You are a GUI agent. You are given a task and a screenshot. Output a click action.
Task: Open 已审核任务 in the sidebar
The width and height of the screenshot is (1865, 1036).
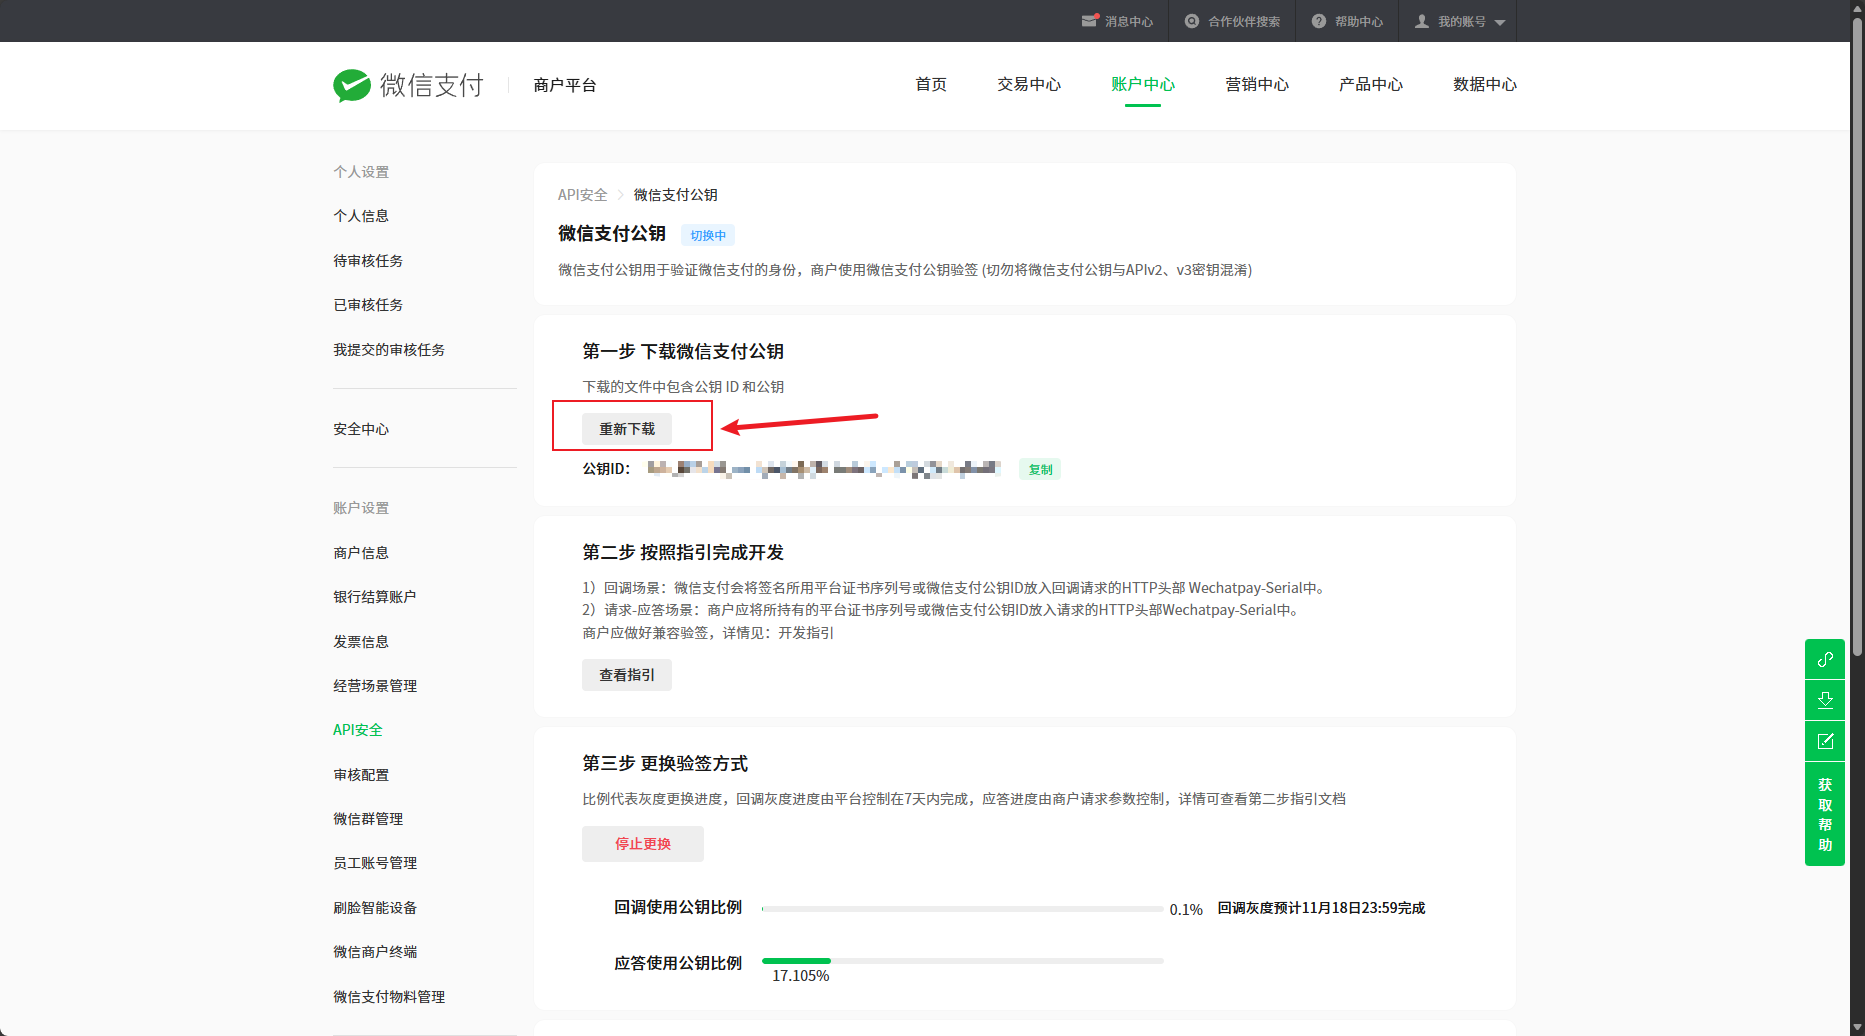(368, 305)
